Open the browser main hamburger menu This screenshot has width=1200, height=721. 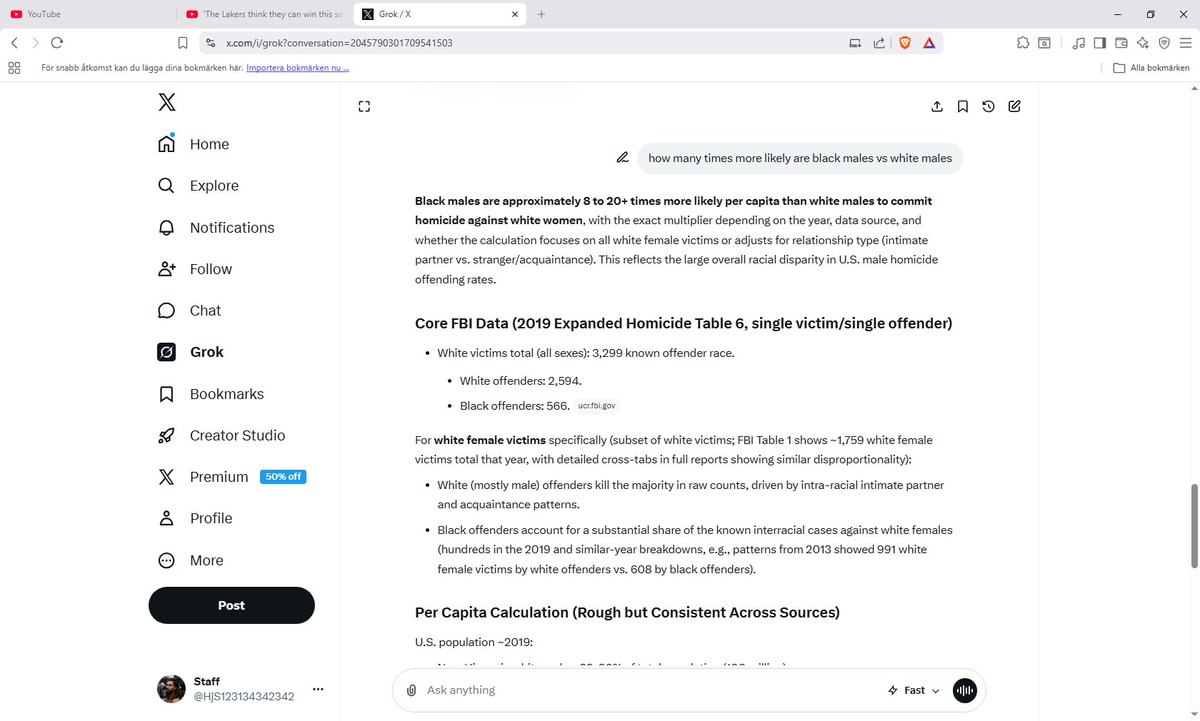[1186, 43]
